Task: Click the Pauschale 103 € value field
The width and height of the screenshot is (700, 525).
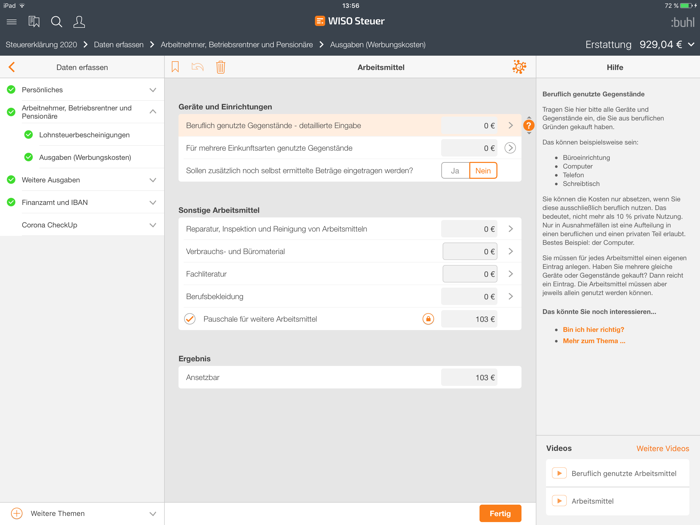Action: [x=469, y=319]
